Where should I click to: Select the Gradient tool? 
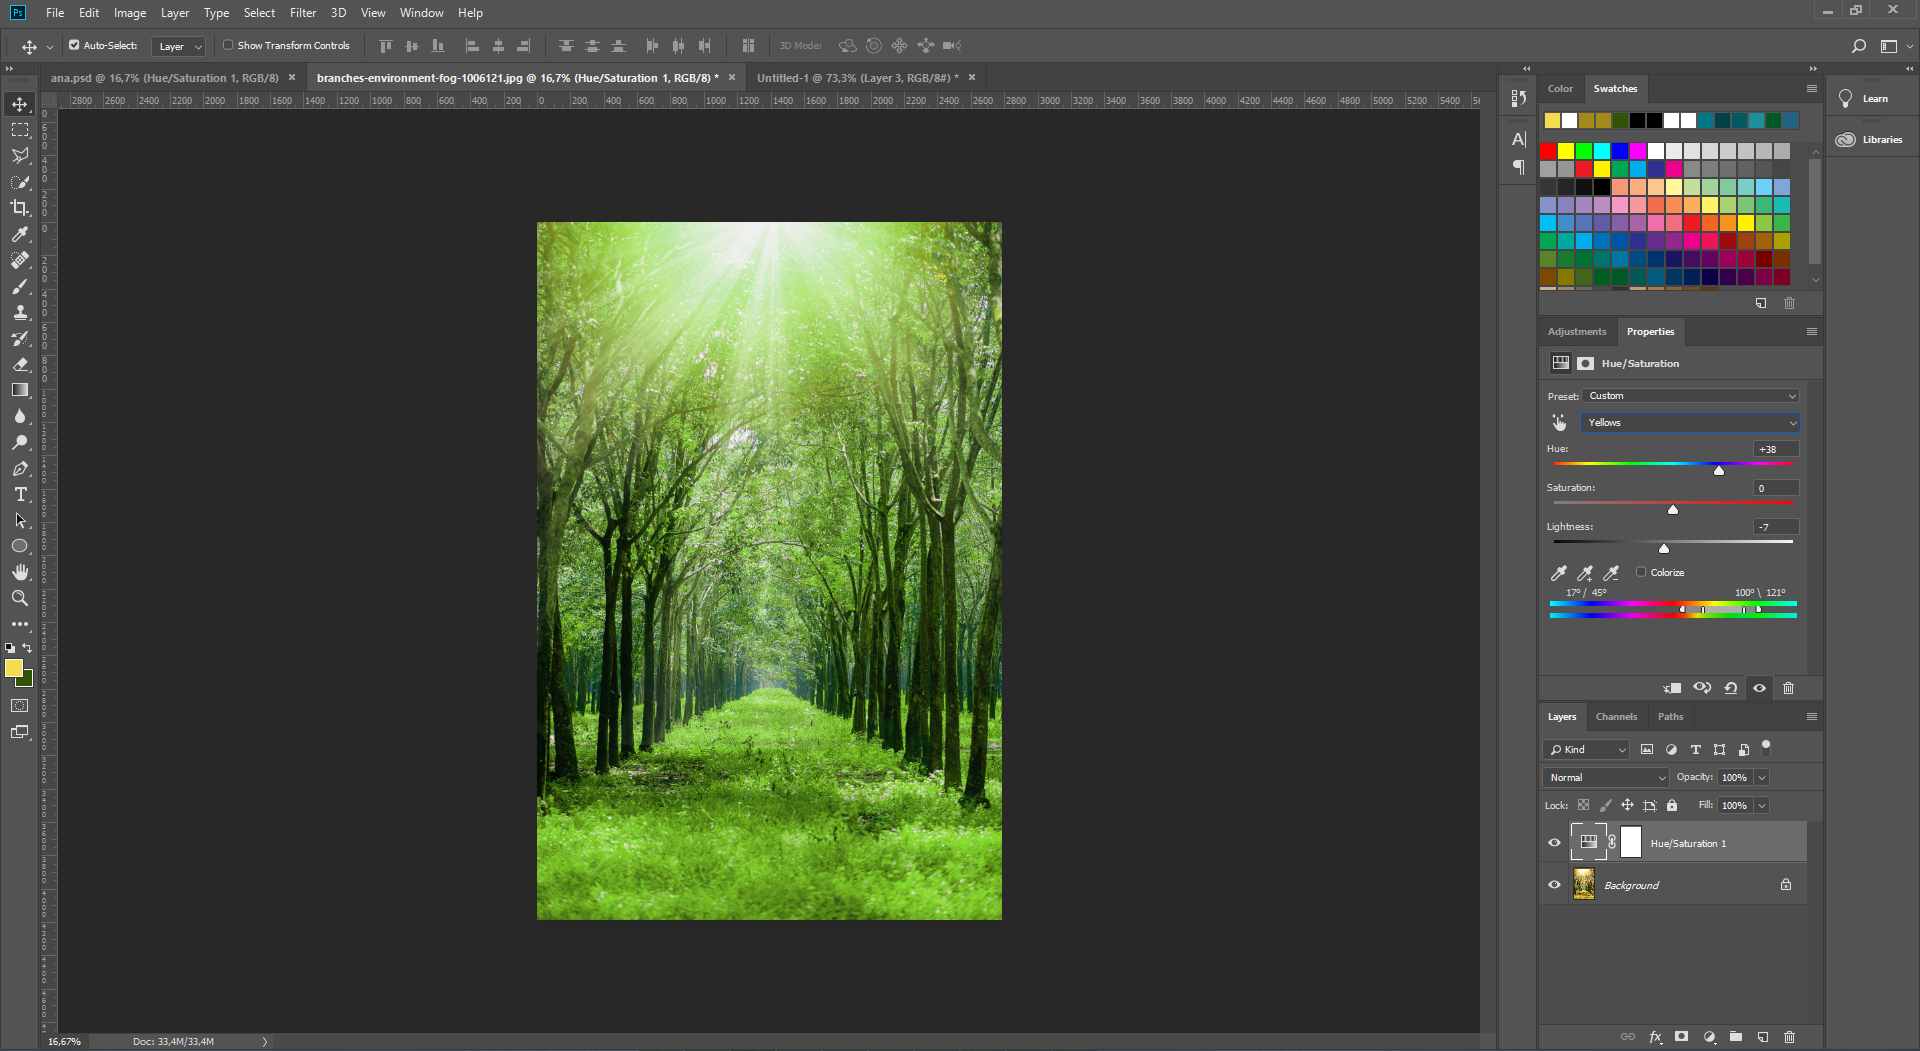click(x=20, y=390)
